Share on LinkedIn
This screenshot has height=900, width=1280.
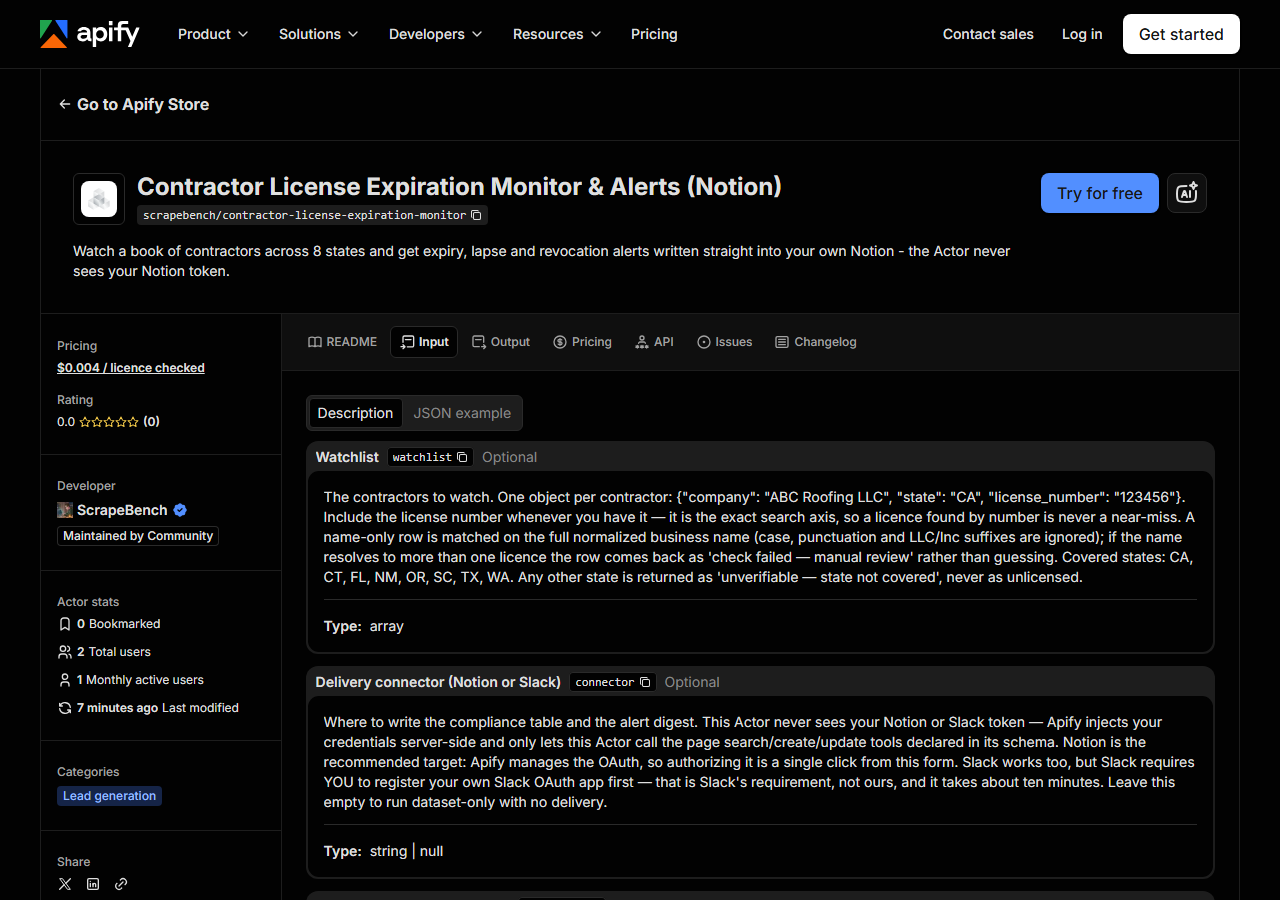(93, 884)
